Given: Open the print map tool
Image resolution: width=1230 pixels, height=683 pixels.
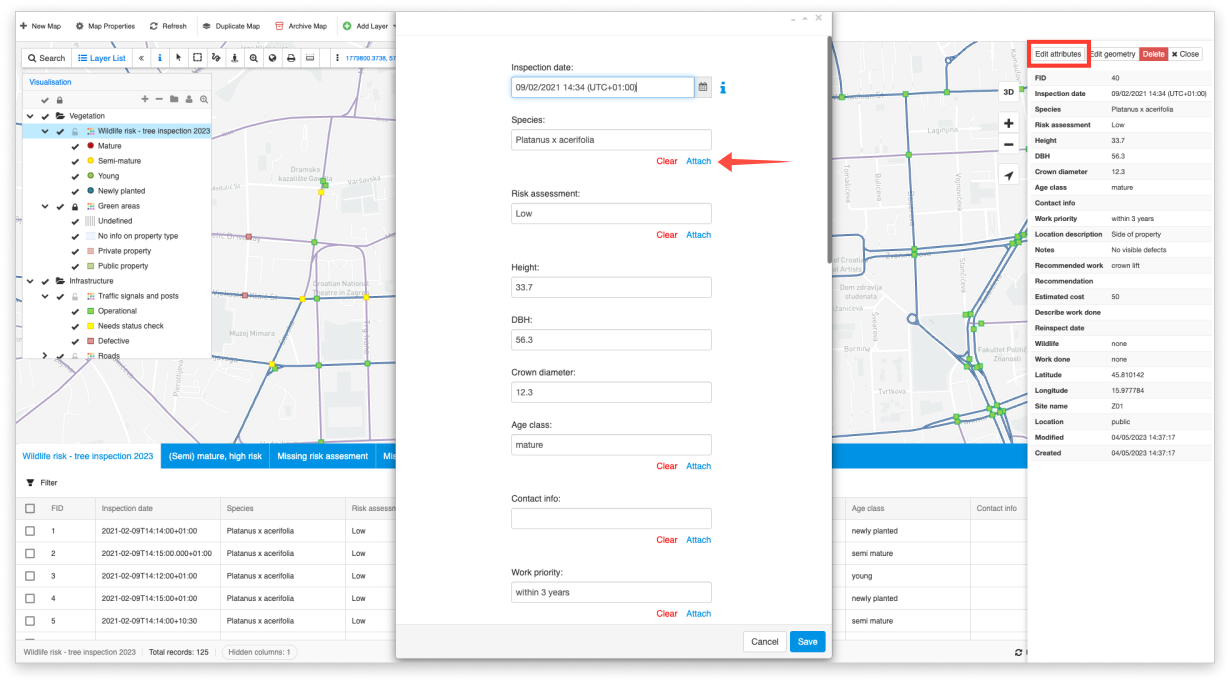Looking at the screenshot, I should pyautogui.click(x=289, y=58).
